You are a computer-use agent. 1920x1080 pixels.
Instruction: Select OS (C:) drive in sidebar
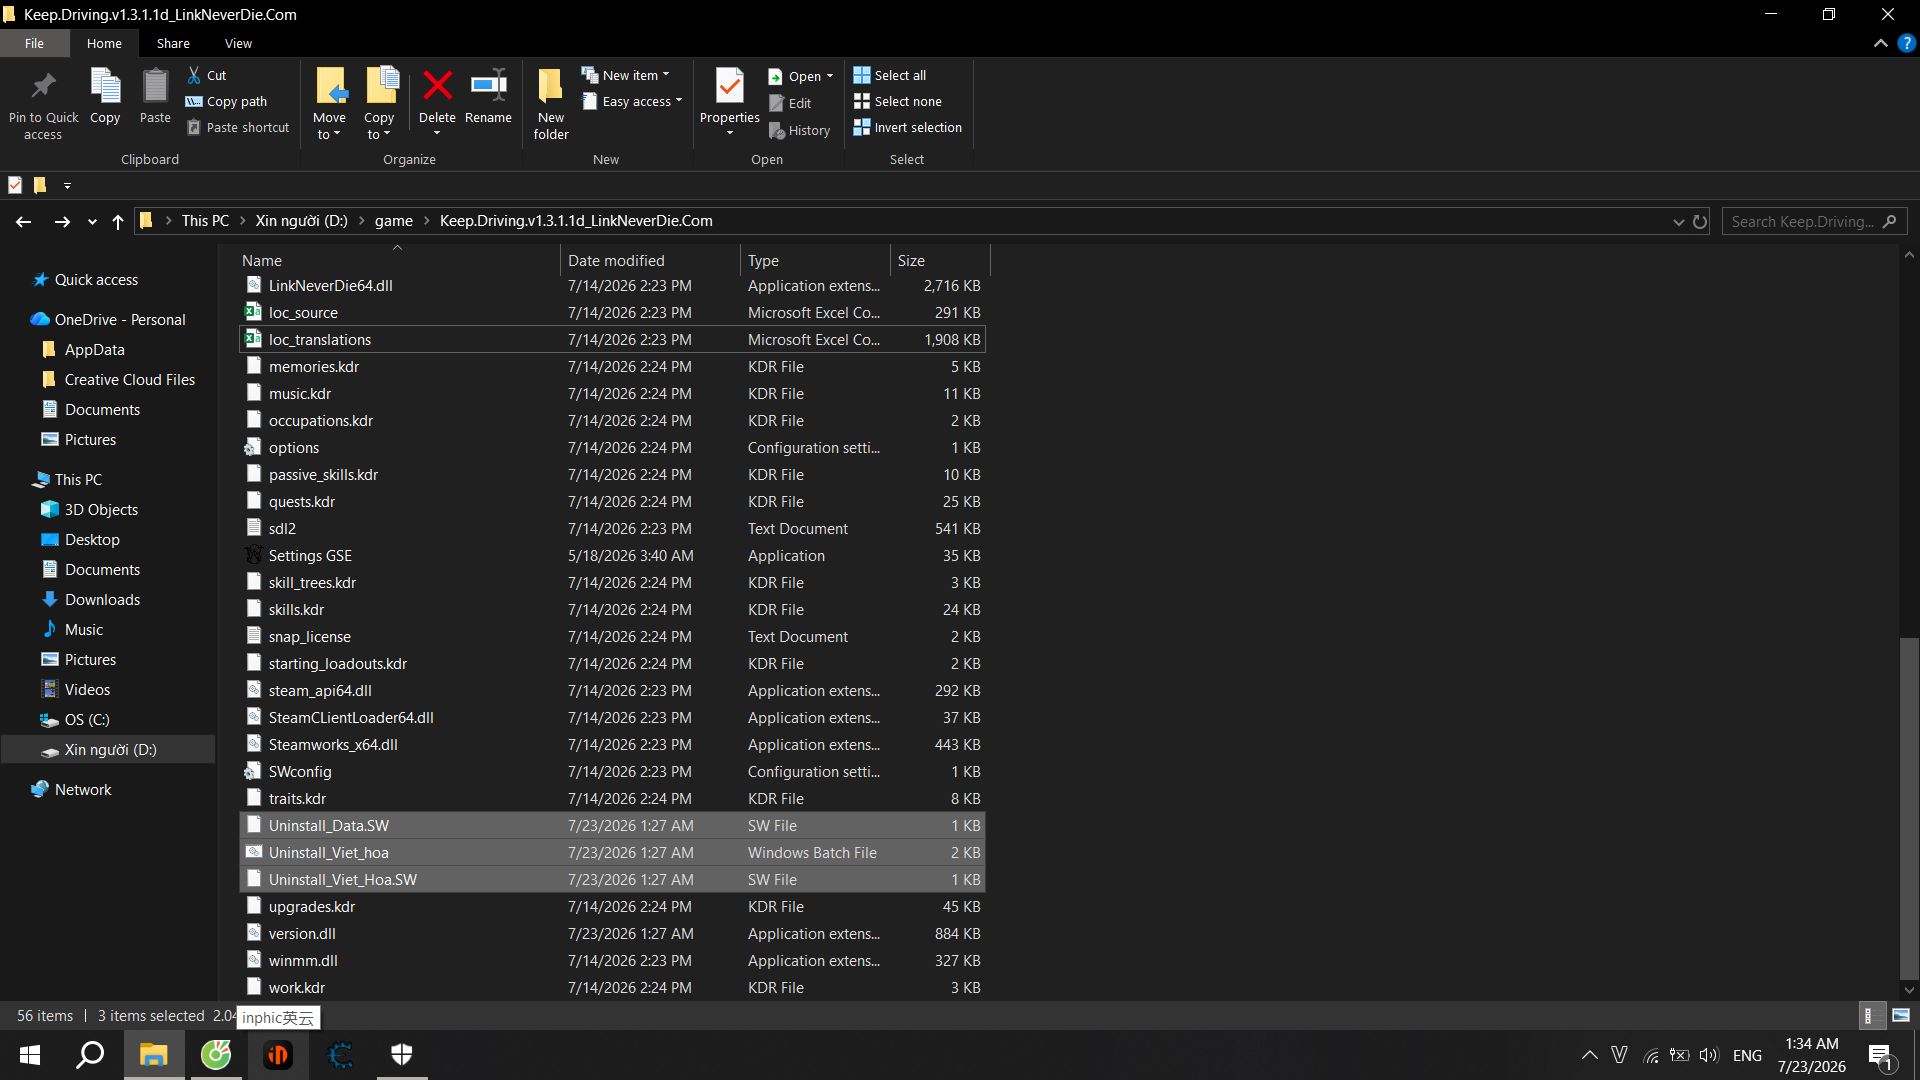(87, 719)
